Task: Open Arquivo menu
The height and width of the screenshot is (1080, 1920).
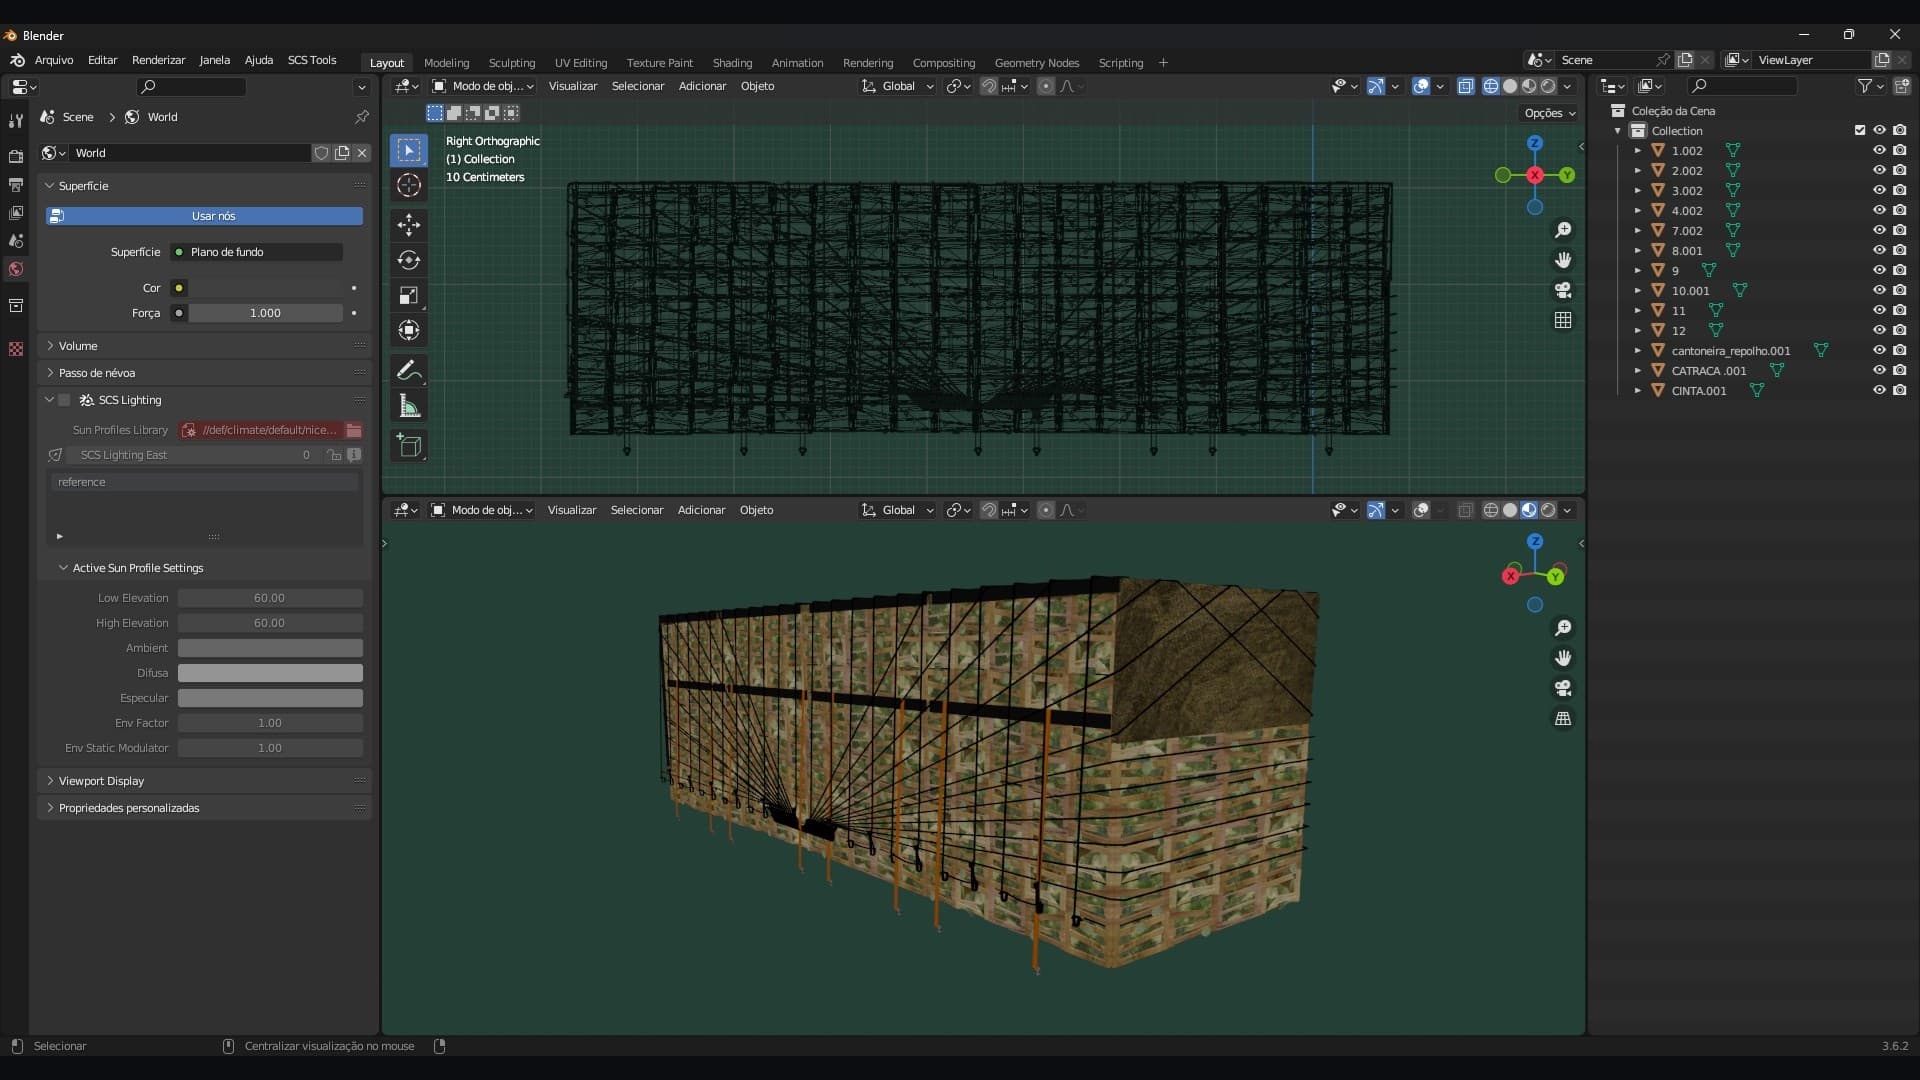Action: [x=54, y=60]
